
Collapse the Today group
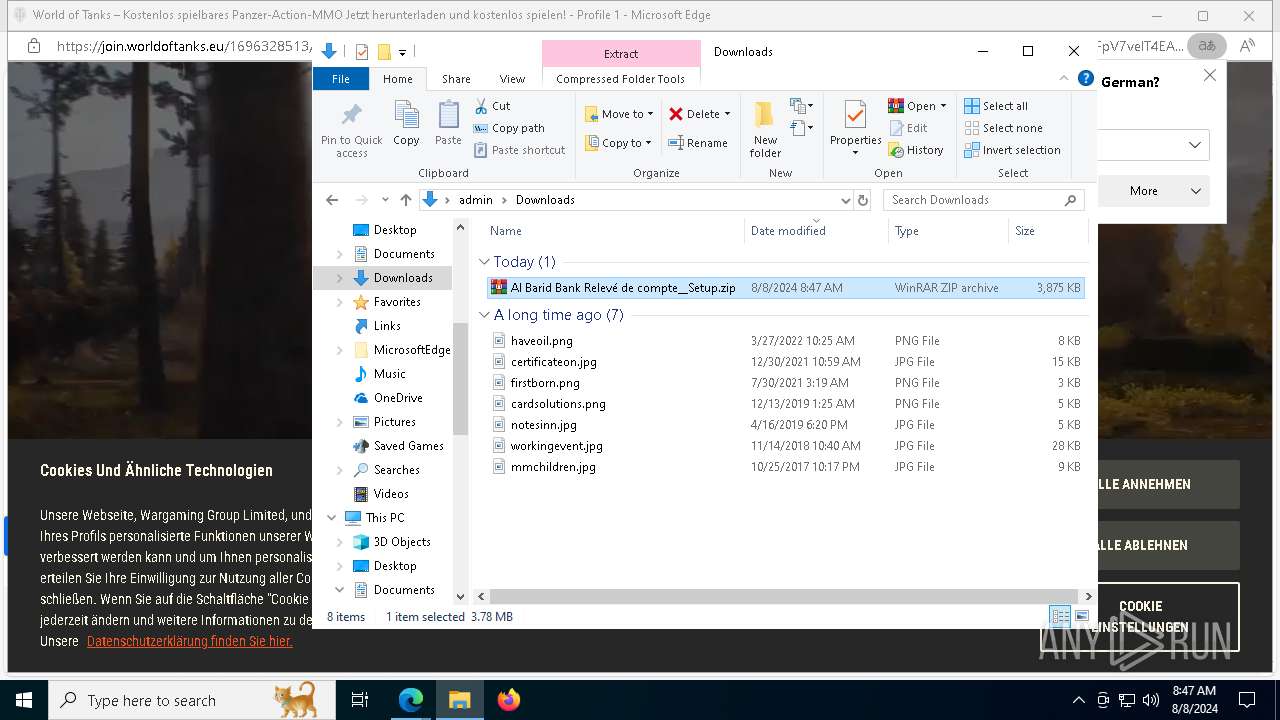click(x=485, y=262)
